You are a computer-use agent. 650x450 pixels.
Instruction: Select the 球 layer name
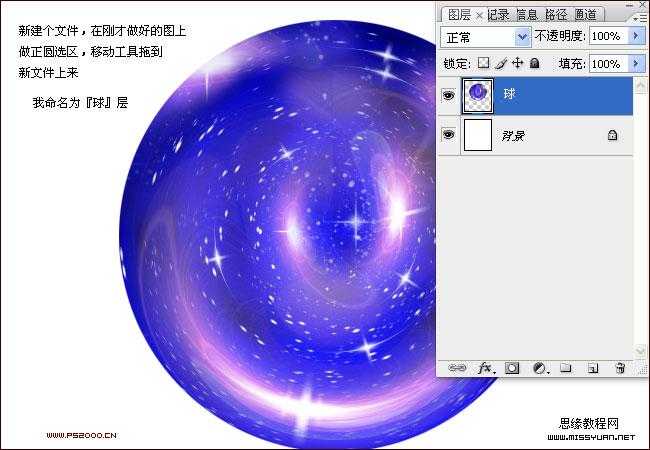click(x=509, y=94)
